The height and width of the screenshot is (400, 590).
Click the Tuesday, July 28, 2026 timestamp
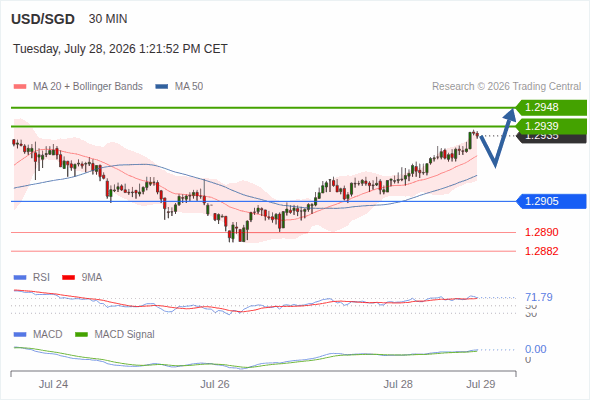click(120, 49)
